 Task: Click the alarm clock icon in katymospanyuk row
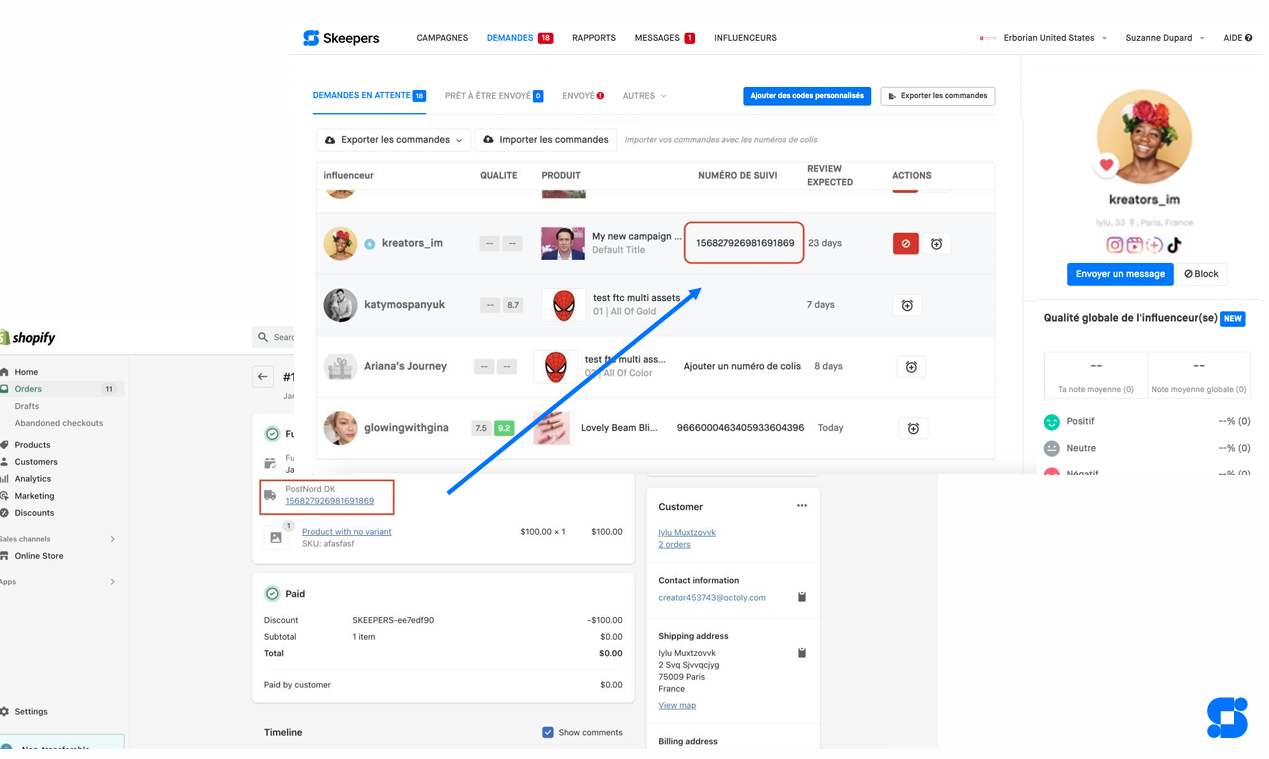point(907,305)
